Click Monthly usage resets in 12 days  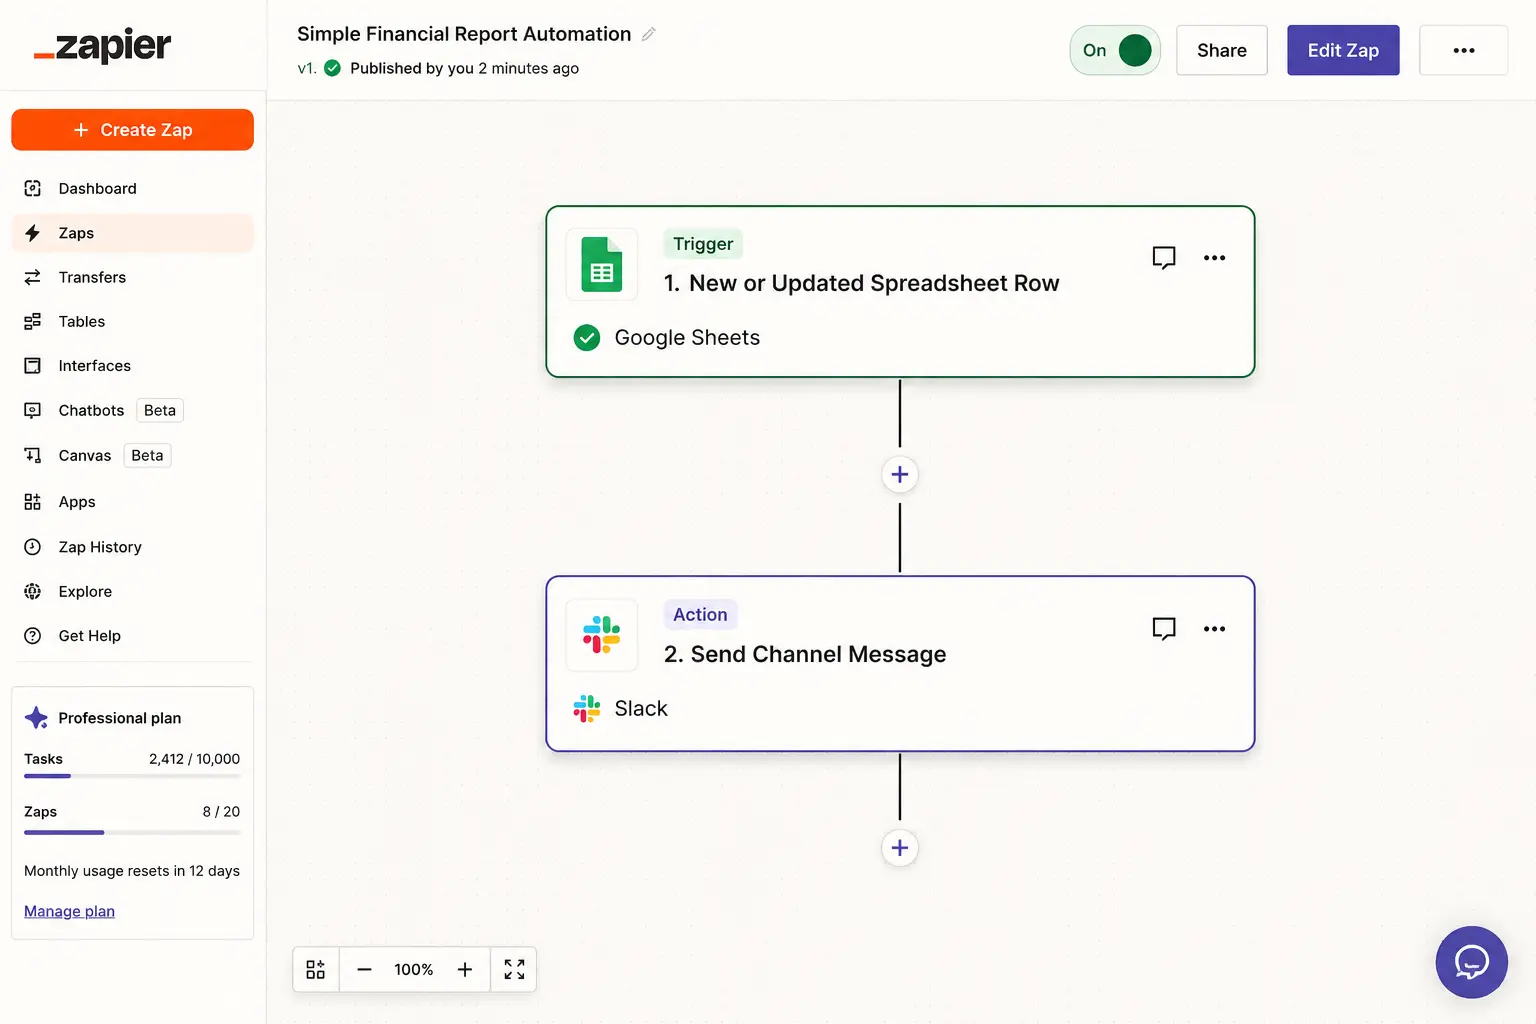[x=132, y=871]
